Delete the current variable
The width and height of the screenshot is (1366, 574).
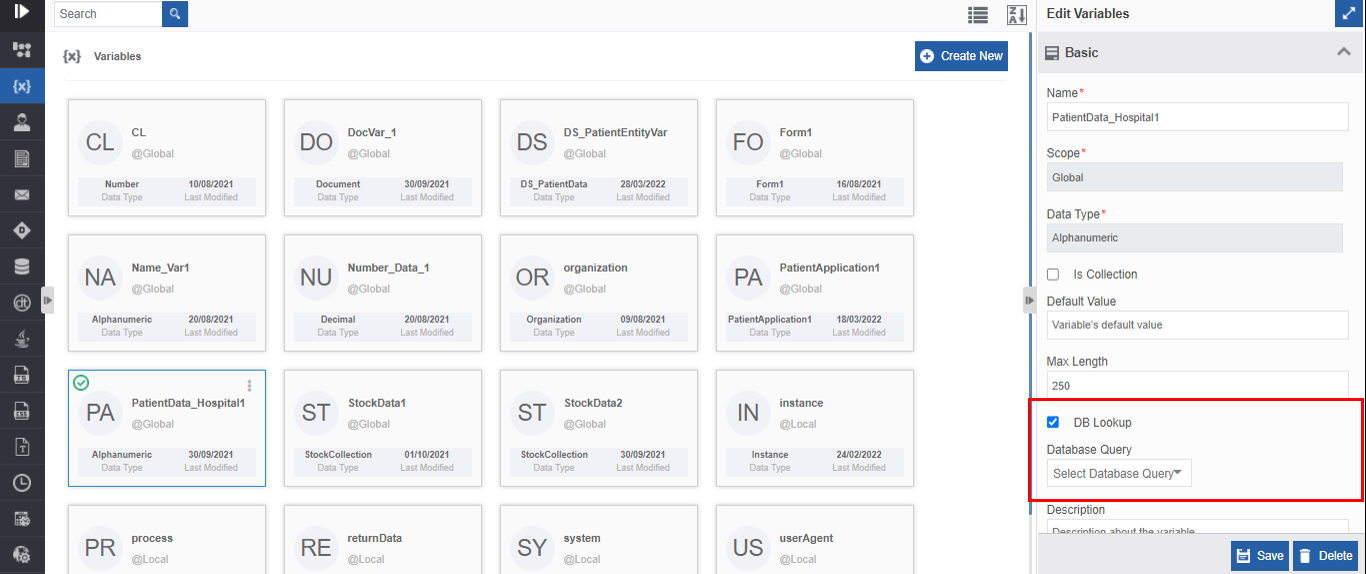(x=1325, y=556)
